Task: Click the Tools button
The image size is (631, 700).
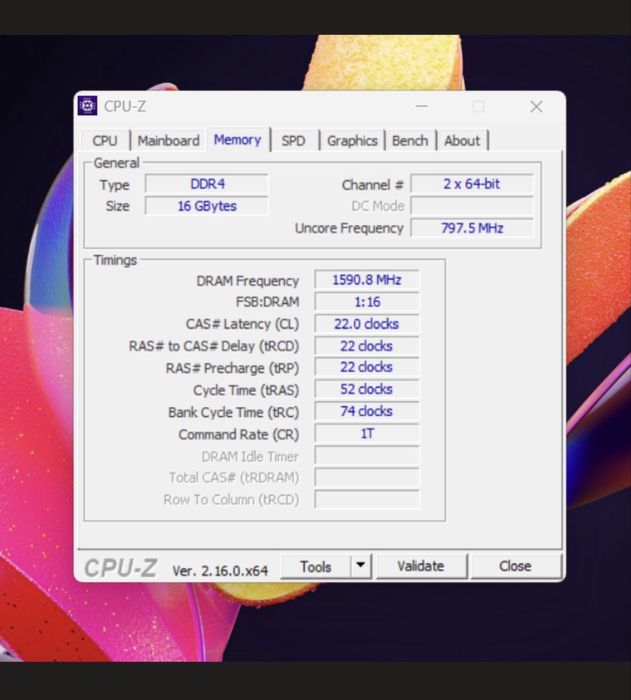Action: (316, 567)
